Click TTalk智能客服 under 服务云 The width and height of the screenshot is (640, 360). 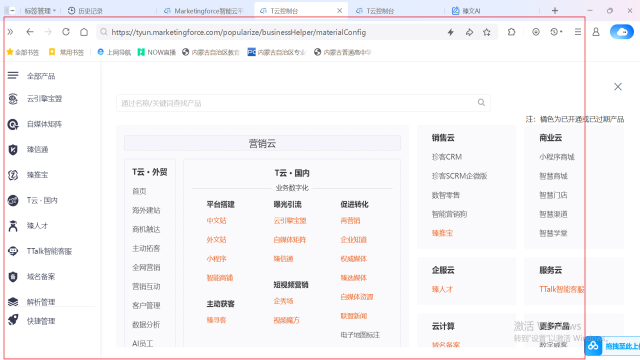(562, 289)
